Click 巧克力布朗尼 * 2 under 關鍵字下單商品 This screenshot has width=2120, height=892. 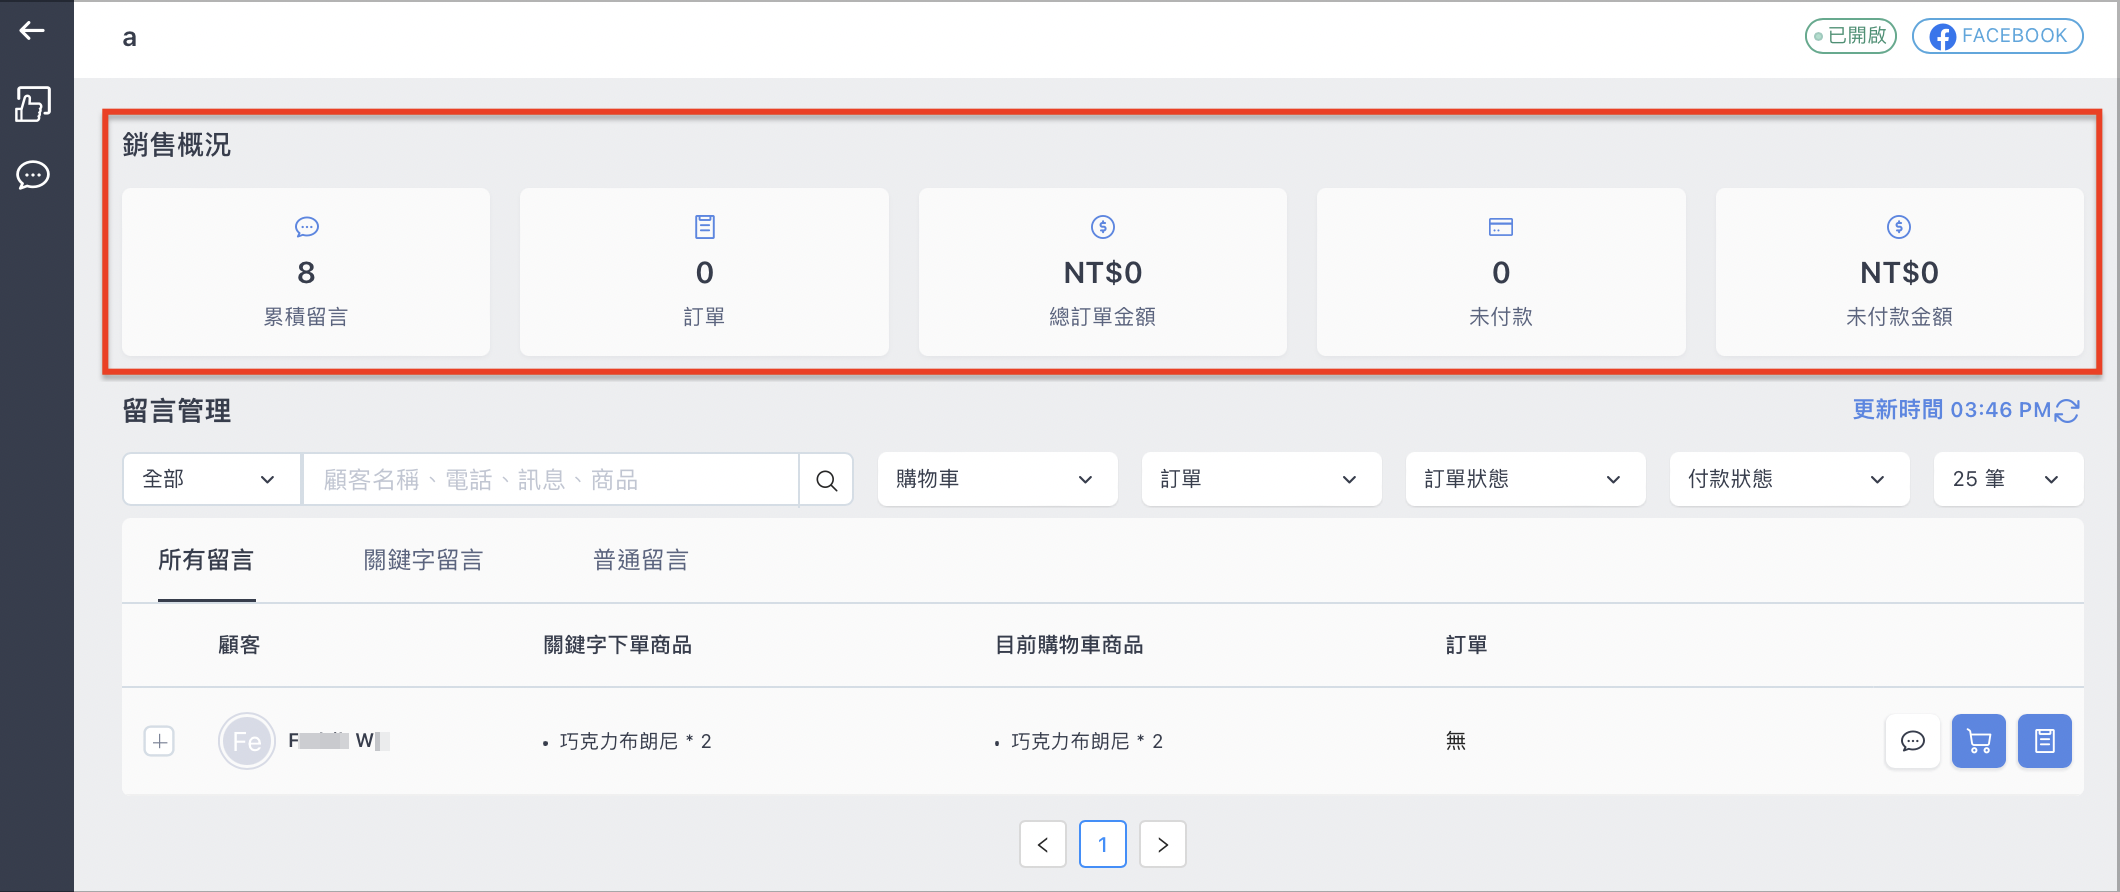point(635,741)
